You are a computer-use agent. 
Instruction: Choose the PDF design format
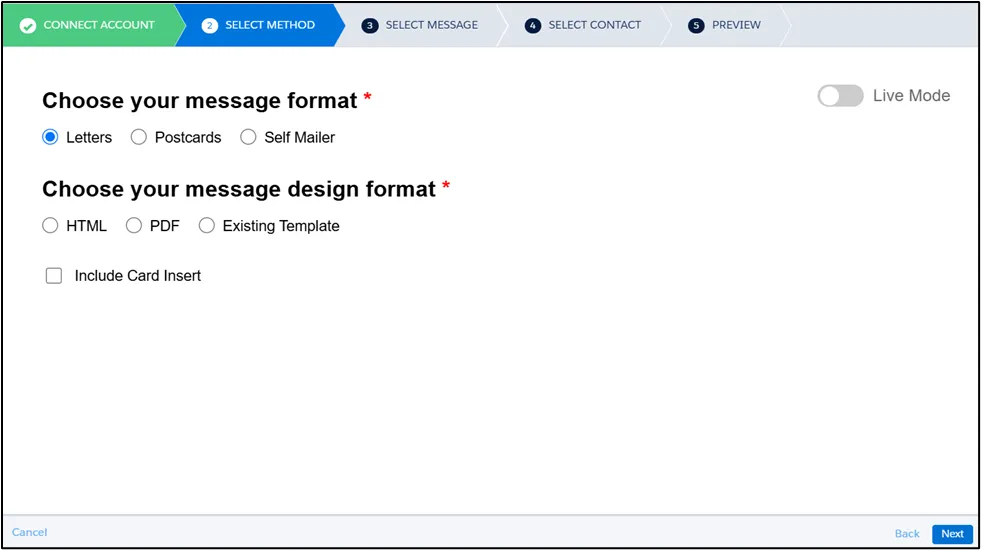pyautogui.click(x=134, y=226)
